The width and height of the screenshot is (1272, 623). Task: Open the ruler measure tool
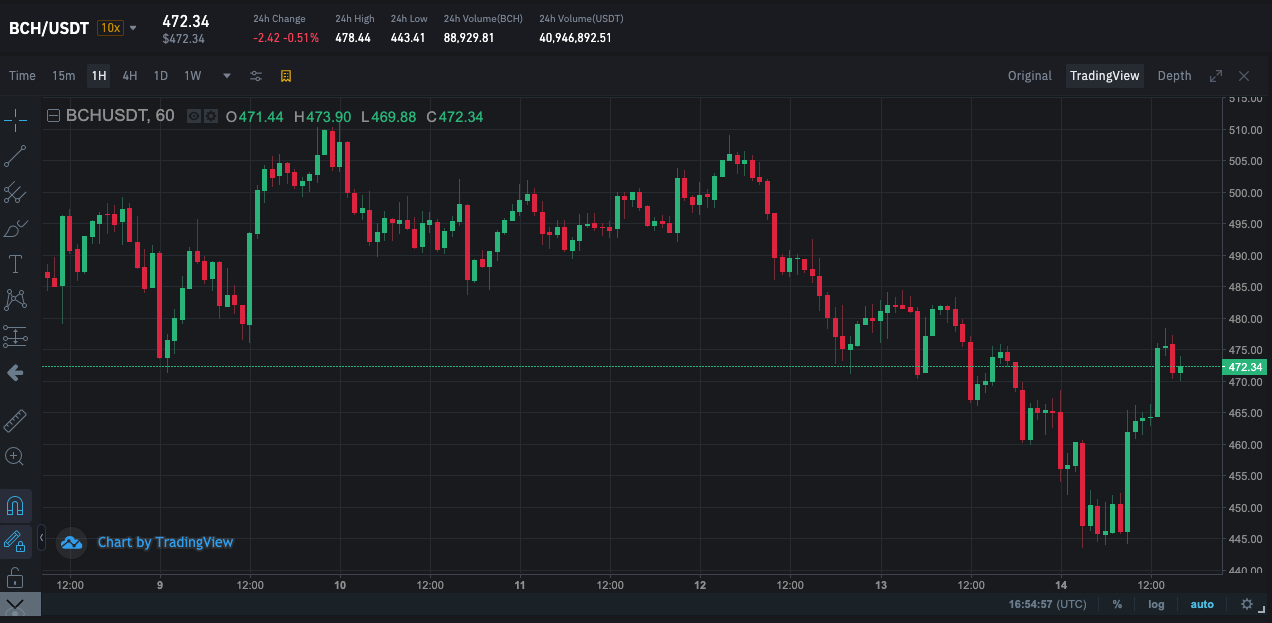(15, 420)
